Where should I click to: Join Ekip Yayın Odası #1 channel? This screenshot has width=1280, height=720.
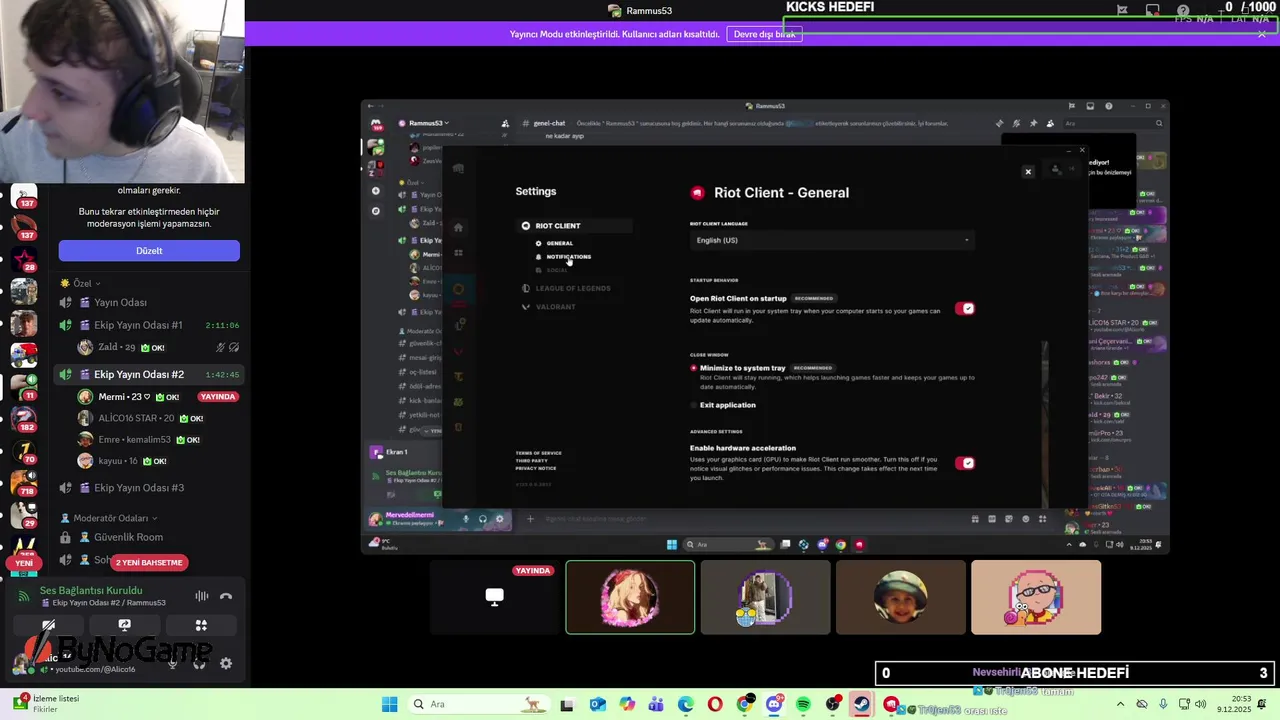(149, 325)
